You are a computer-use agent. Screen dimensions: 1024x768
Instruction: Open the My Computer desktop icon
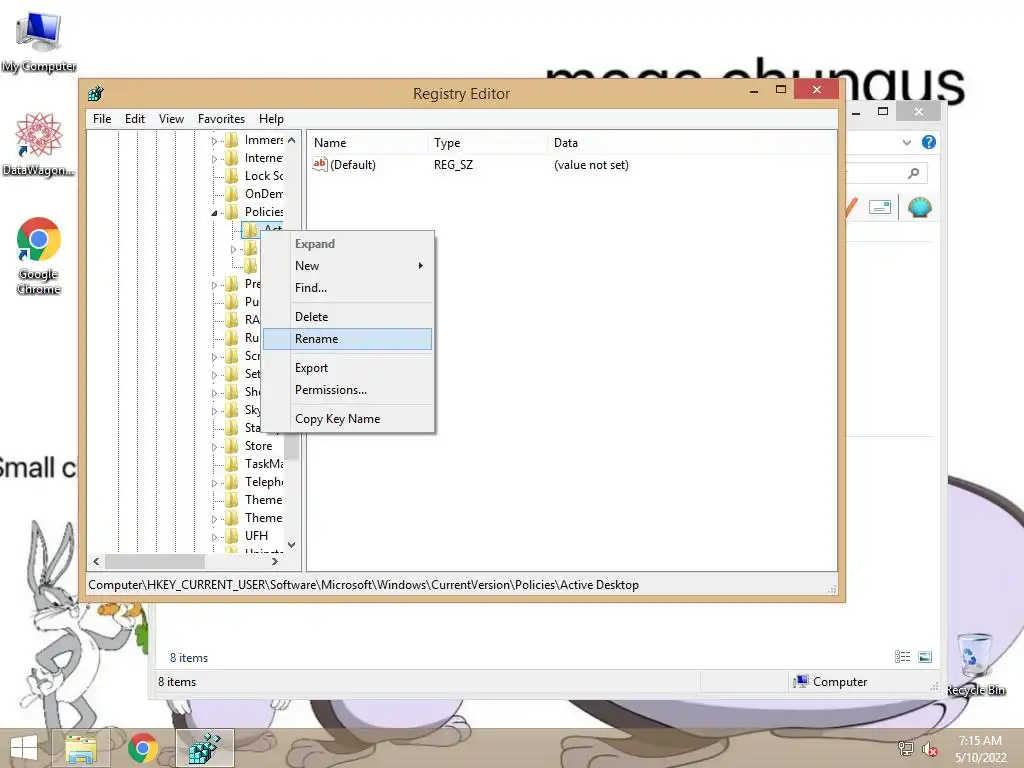[39, 41]
